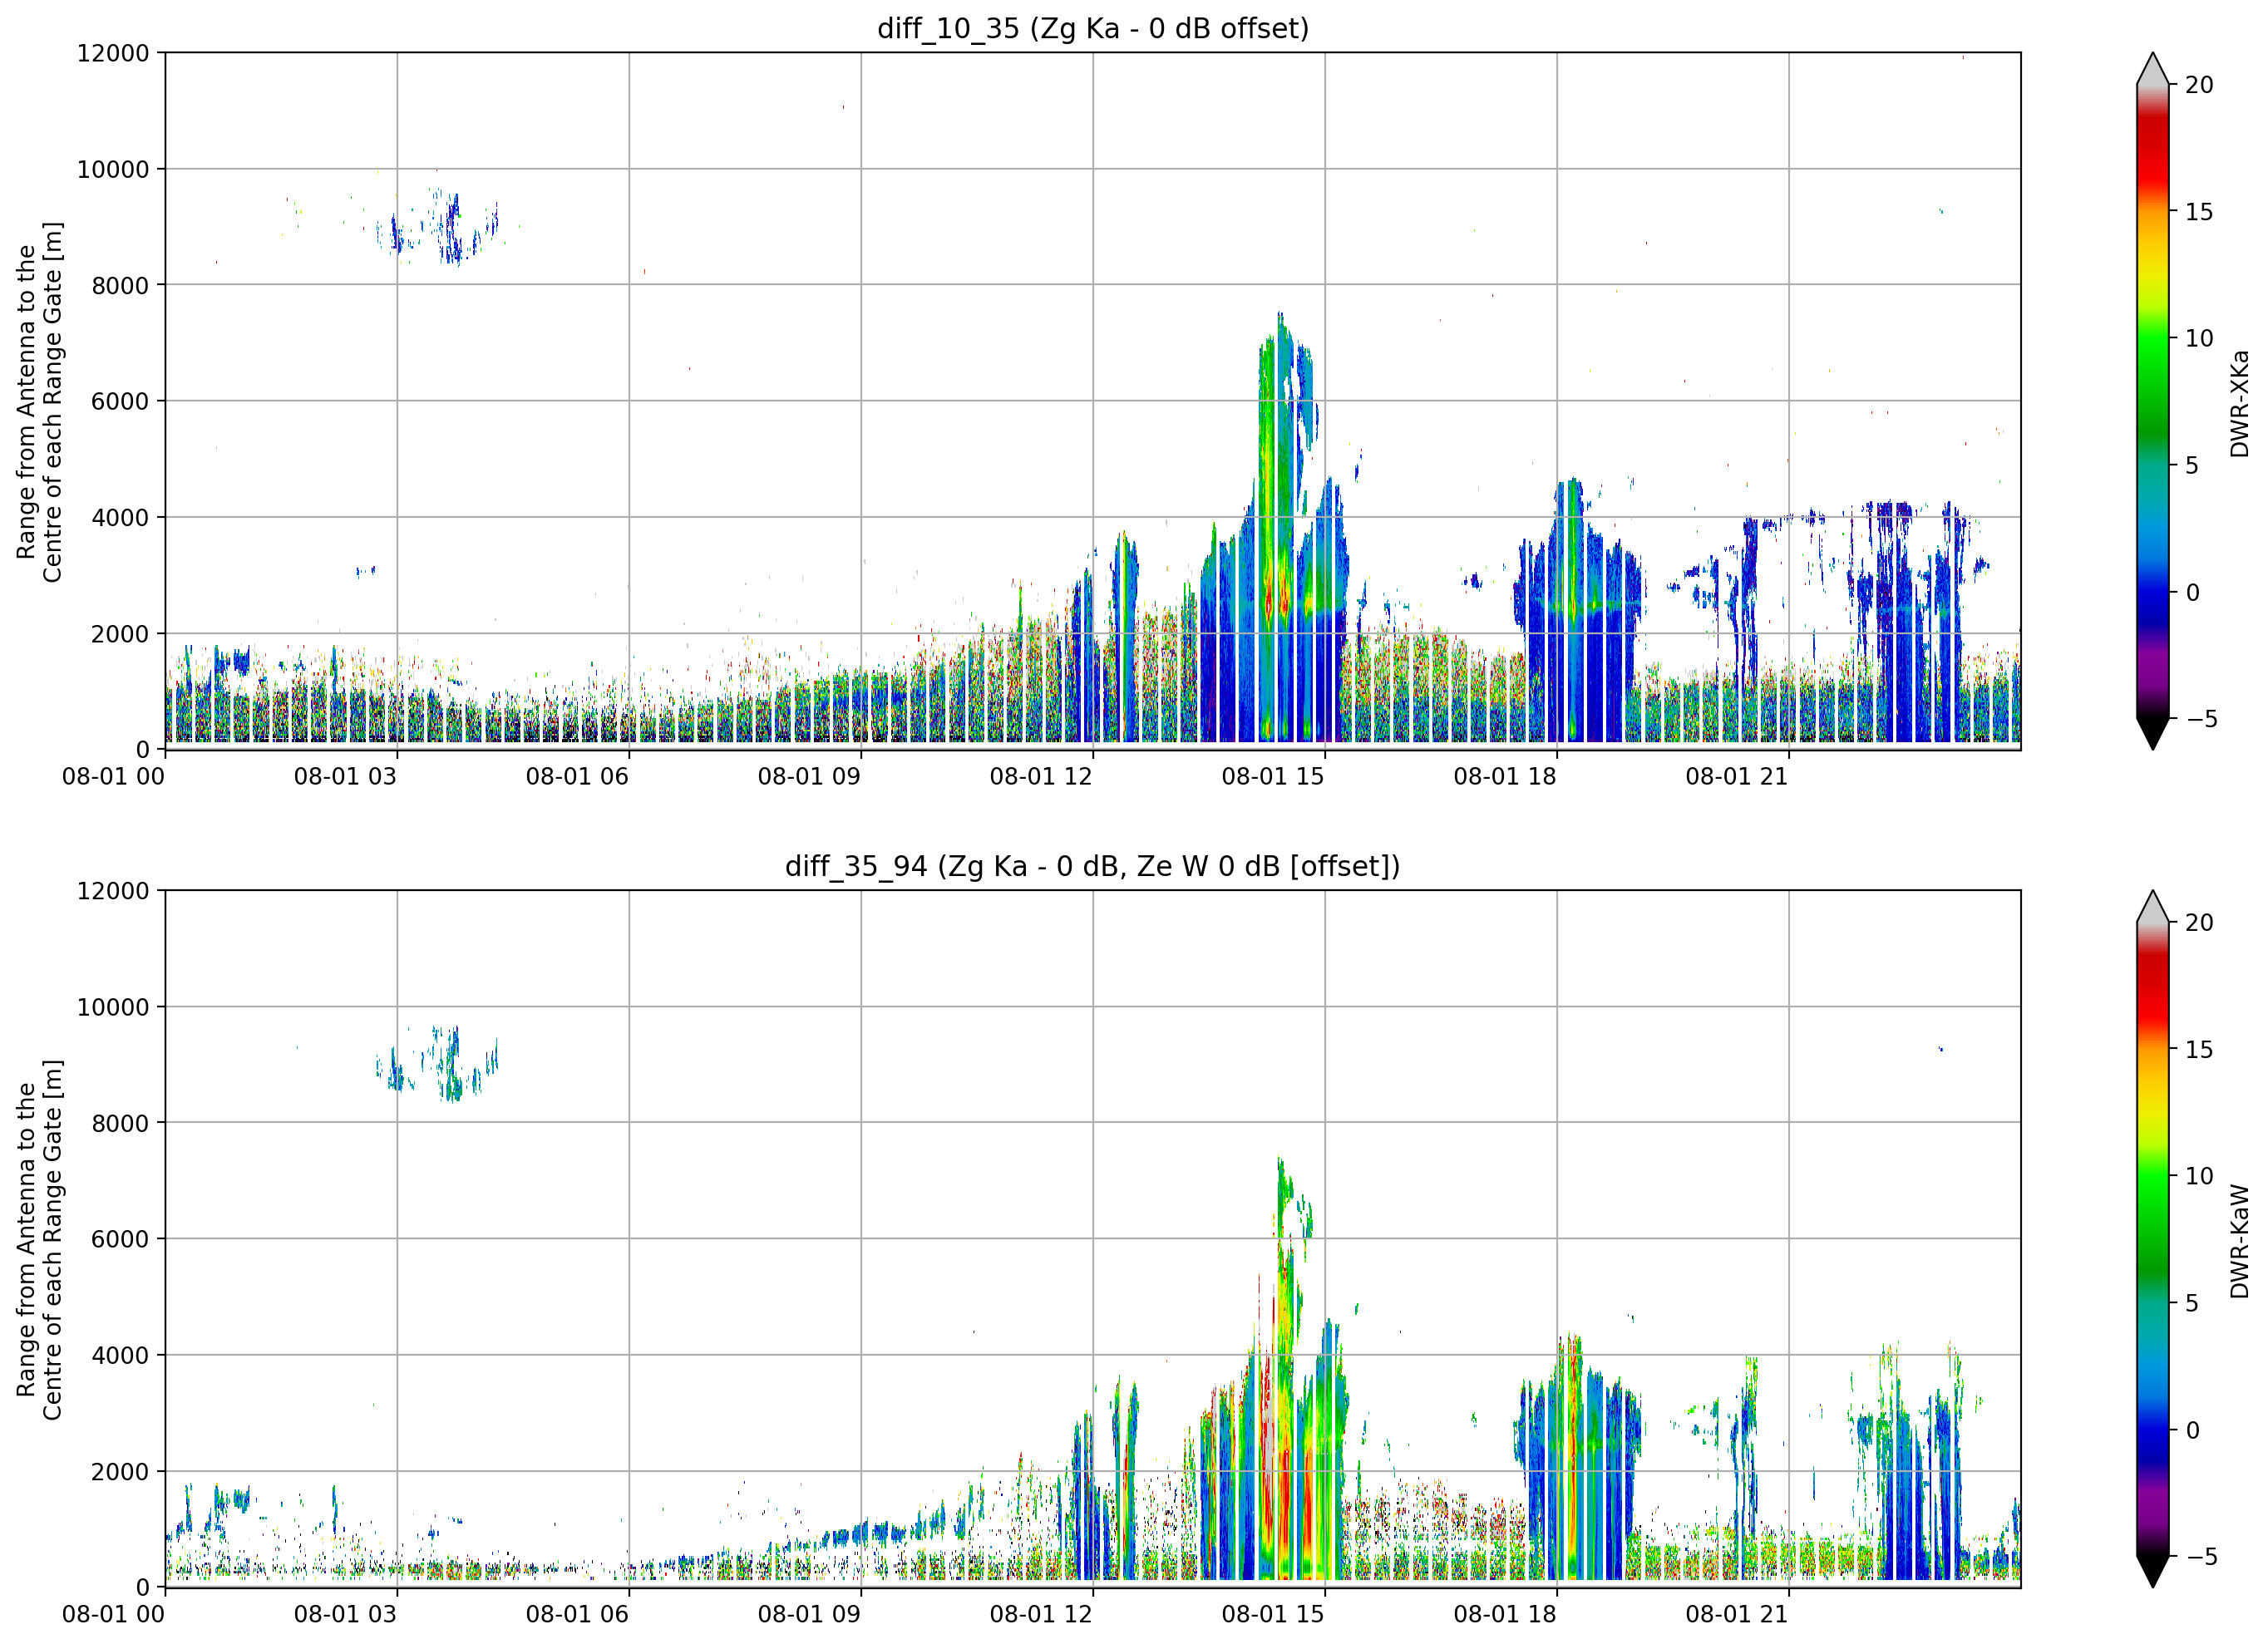Viewport: 2268px width, 1644px height.
Task: Click the "2000" tick on the diff_35_94 plot
Action: (120, 1471)
